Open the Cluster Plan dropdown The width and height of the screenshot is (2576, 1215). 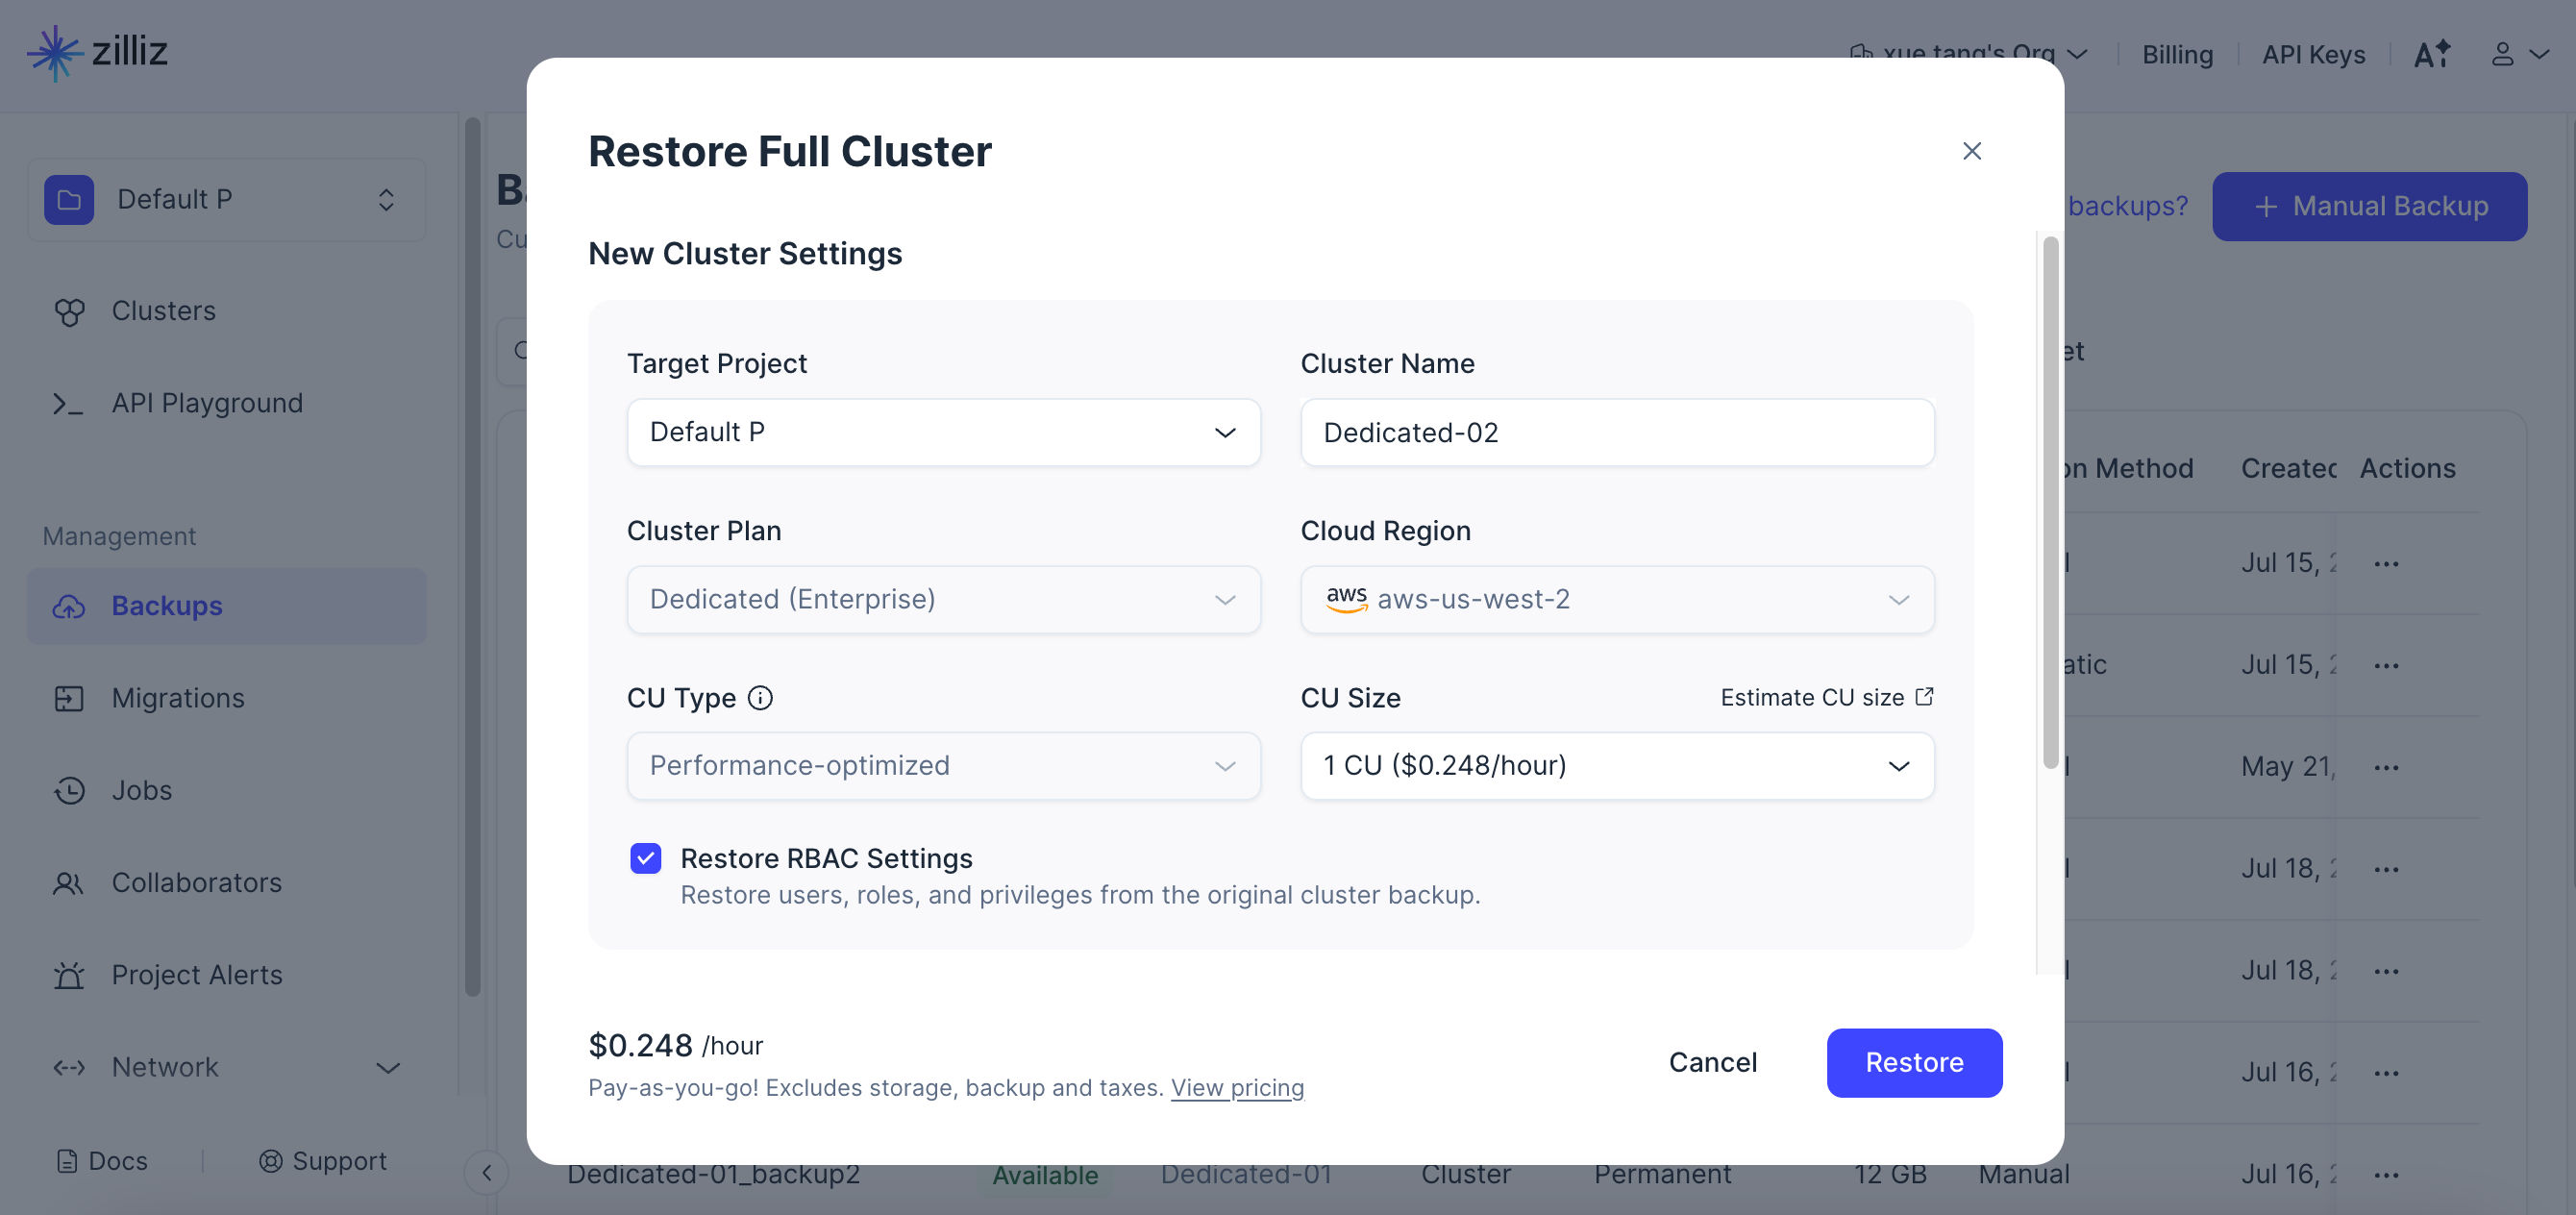tap(942, 599)
